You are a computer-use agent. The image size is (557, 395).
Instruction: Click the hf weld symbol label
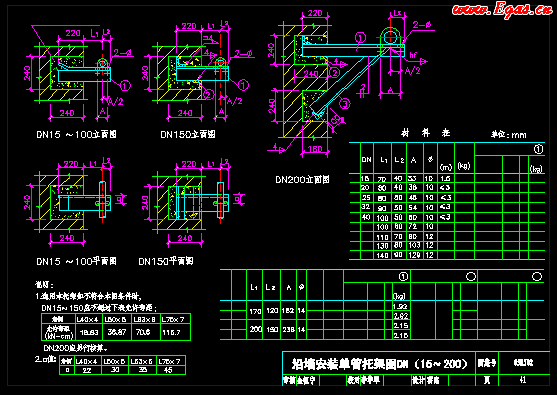coord(413,55)
